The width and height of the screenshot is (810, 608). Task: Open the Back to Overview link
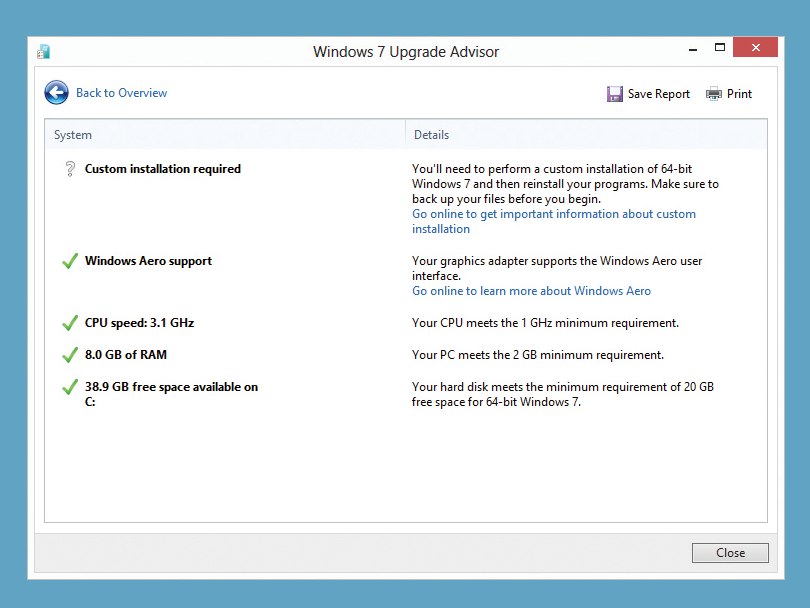tap(121, 93)
